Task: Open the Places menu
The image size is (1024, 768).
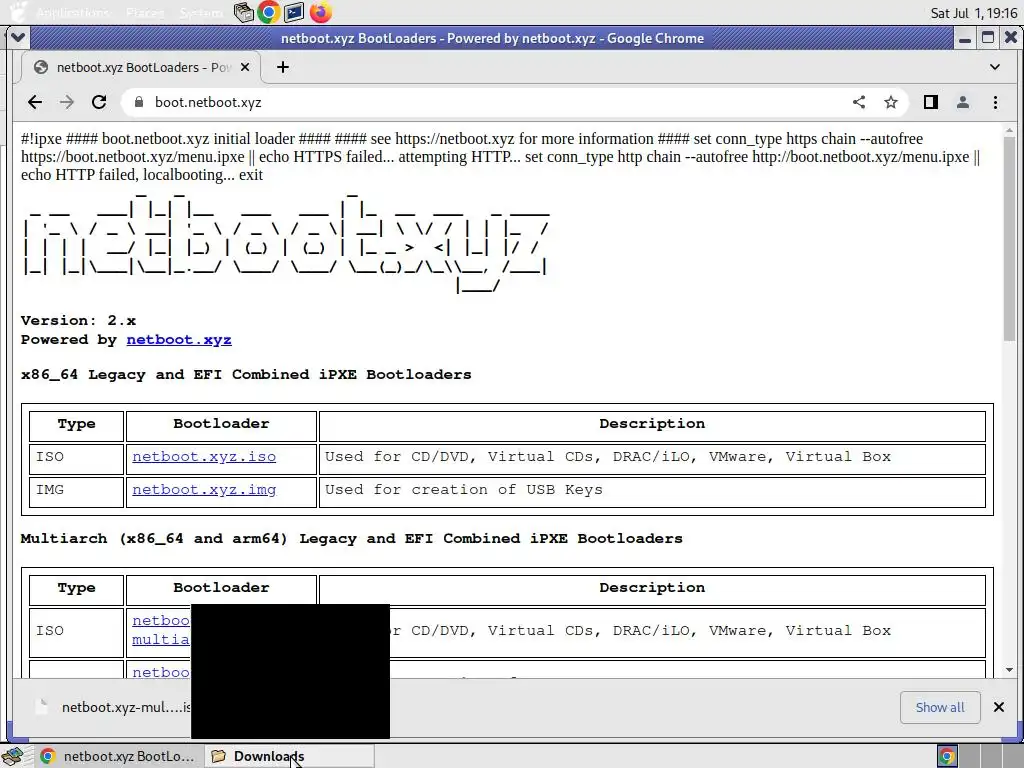Action: point(146,12)
